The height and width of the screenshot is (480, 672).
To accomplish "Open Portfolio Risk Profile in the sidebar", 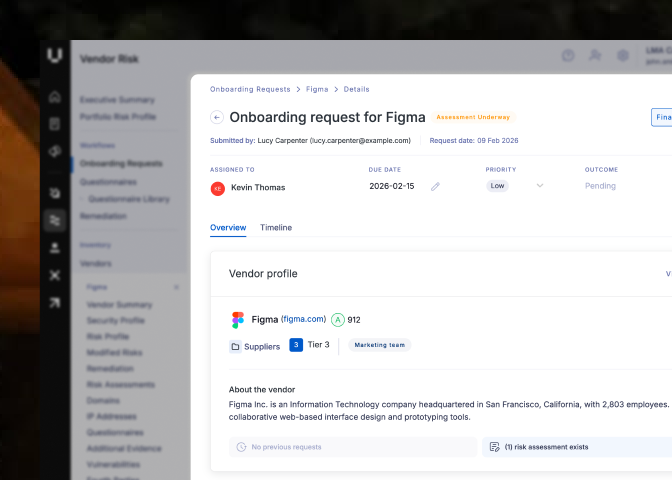I will [x=118, y=117].
